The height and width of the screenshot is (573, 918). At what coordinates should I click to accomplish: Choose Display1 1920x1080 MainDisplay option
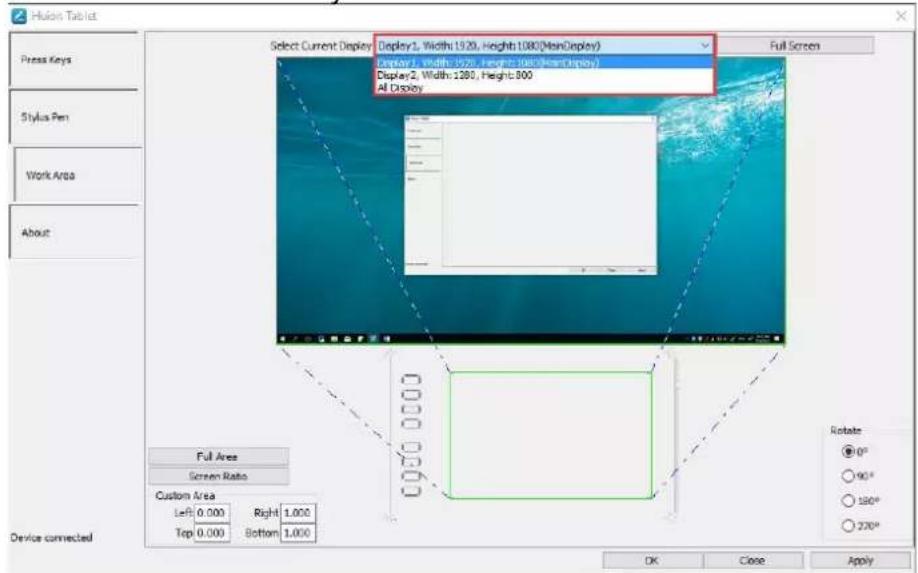click(544, 63)
